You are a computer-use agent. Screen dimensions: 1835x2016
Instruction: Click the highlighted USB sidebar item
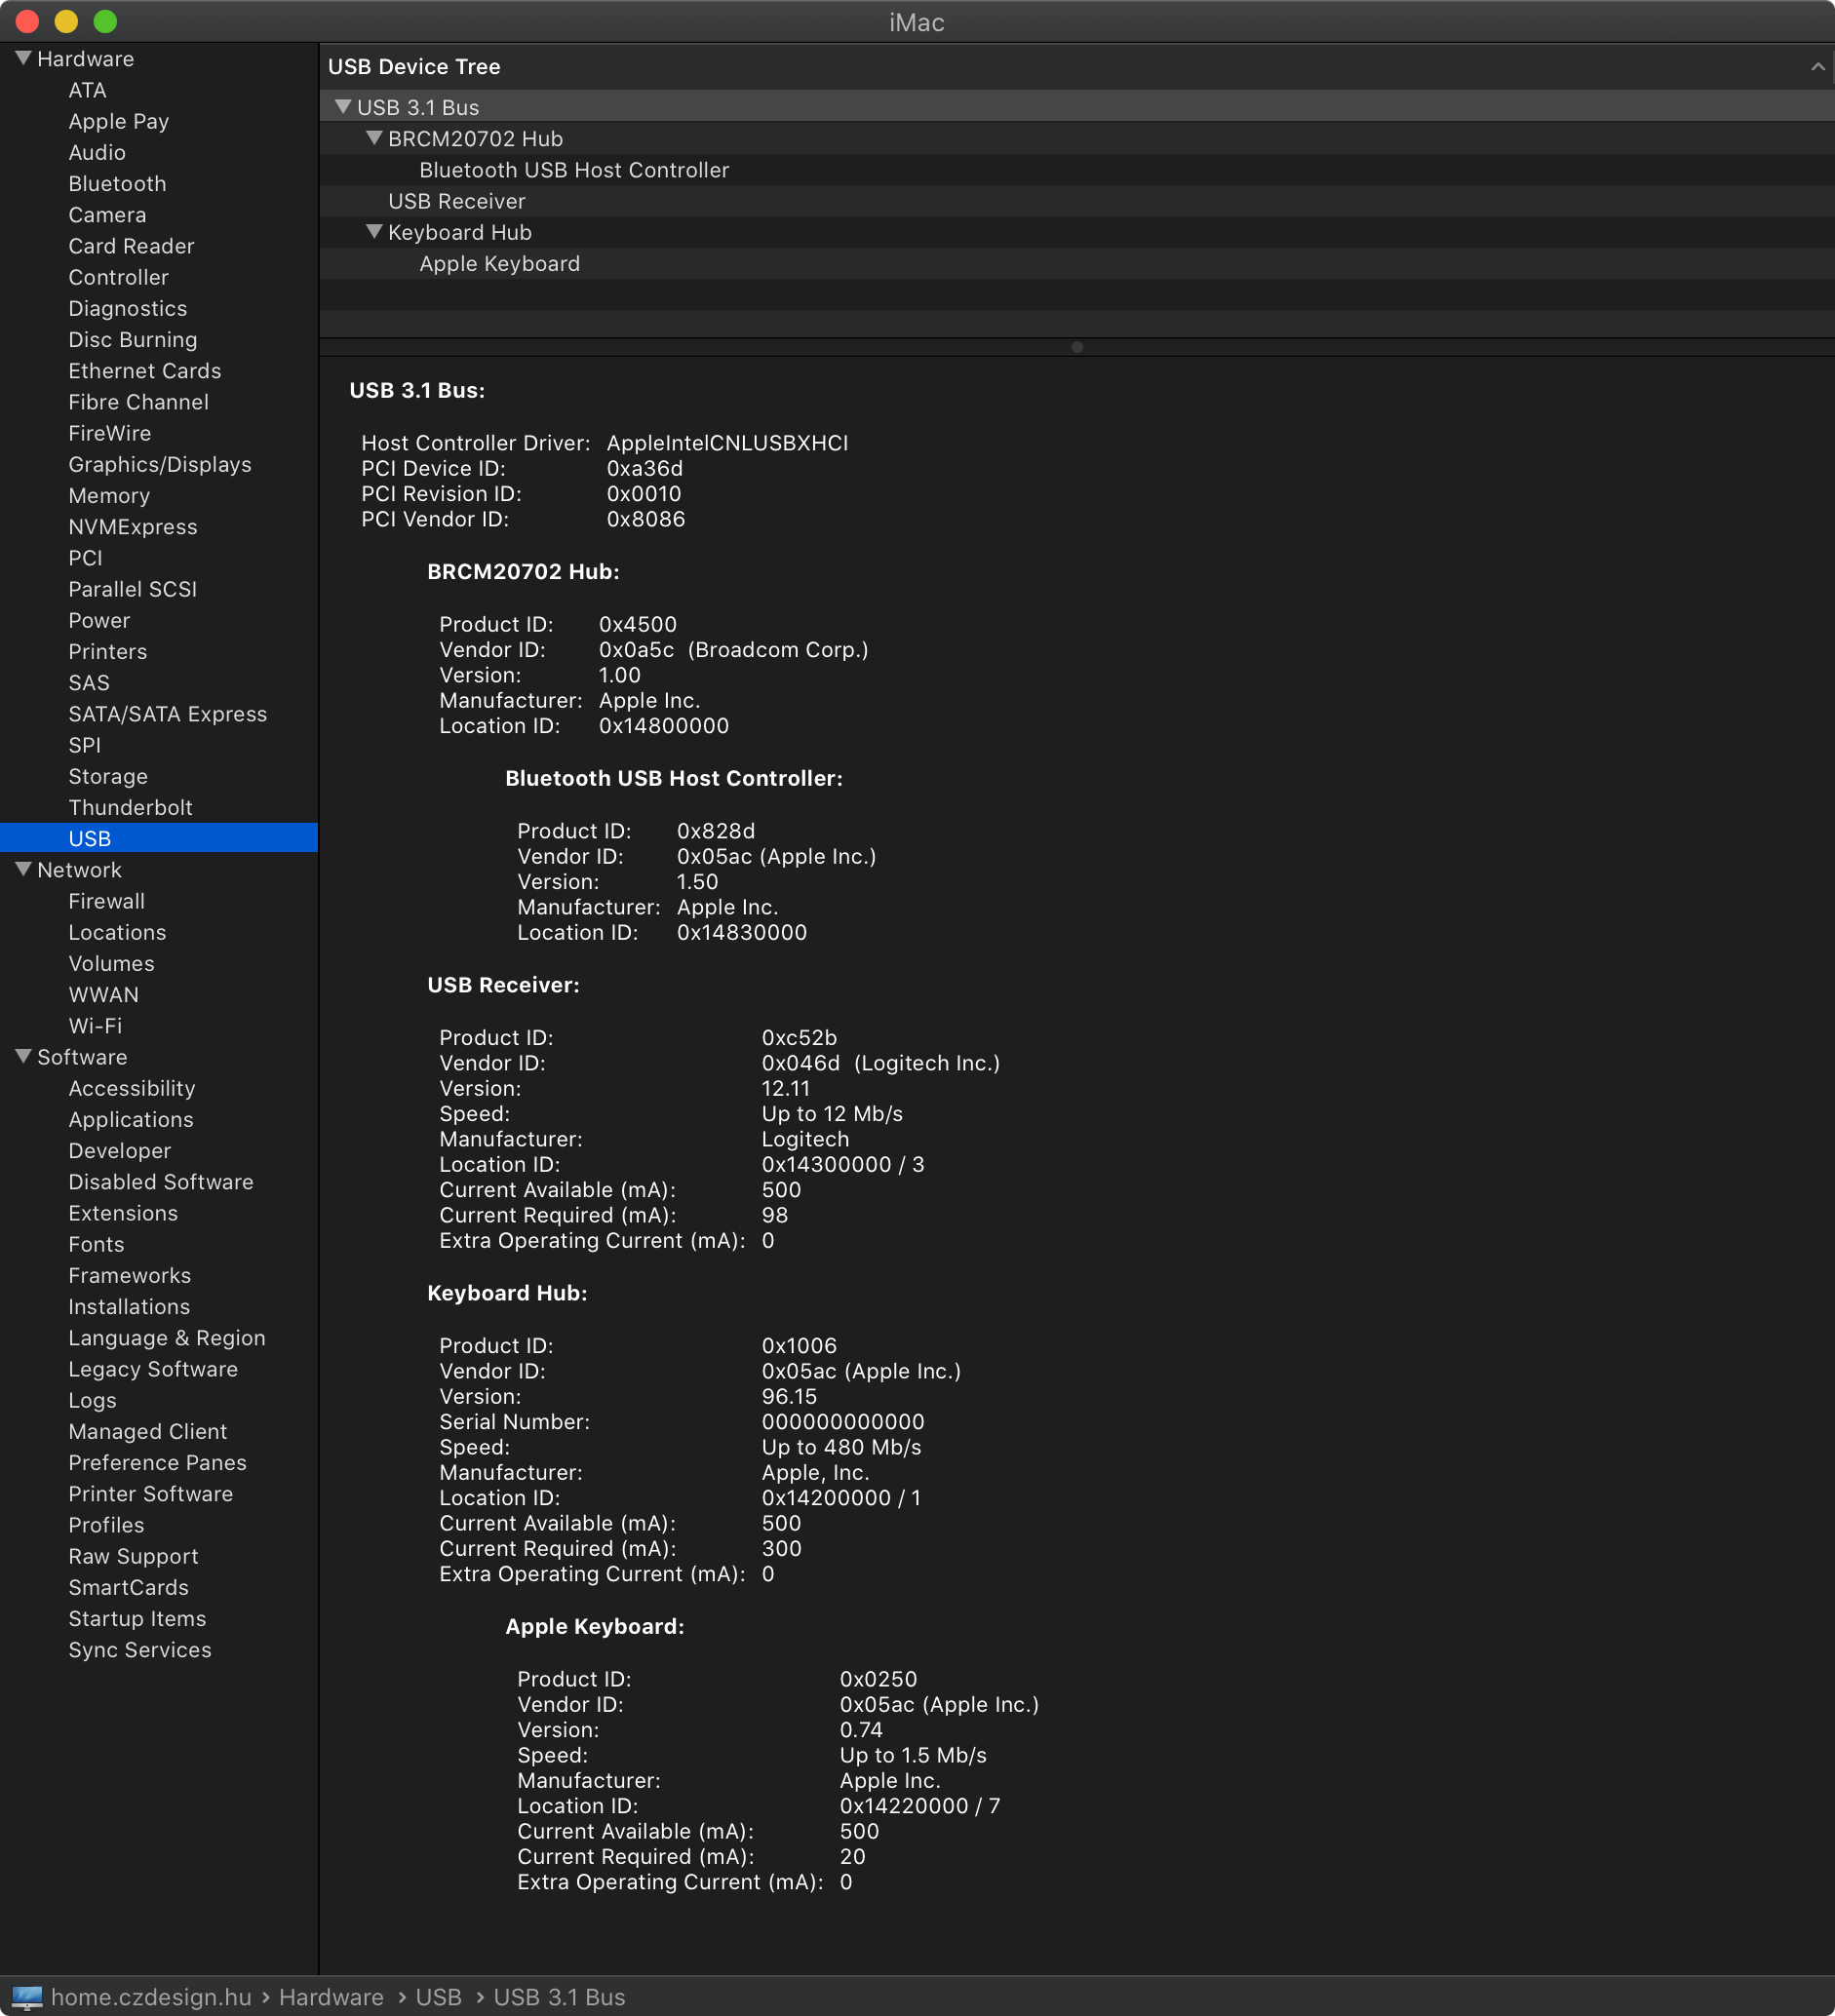159,838
